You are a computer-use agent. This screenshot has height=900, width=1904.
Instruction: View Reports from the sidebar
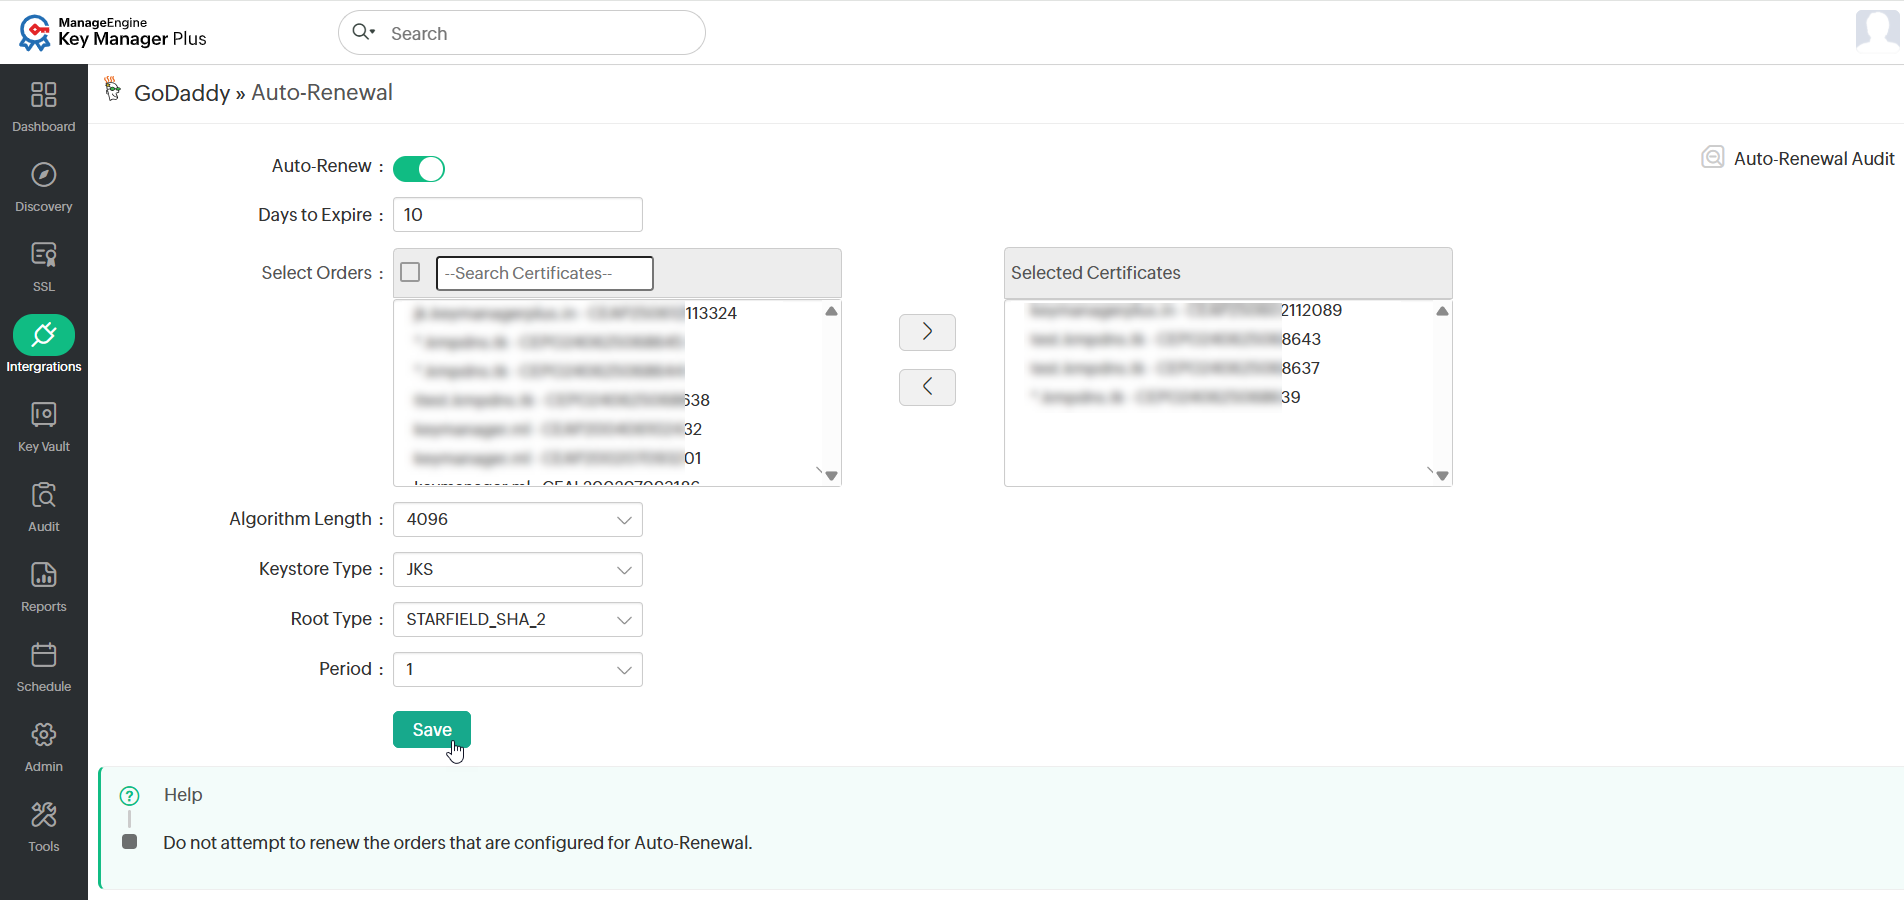(44, 587)
